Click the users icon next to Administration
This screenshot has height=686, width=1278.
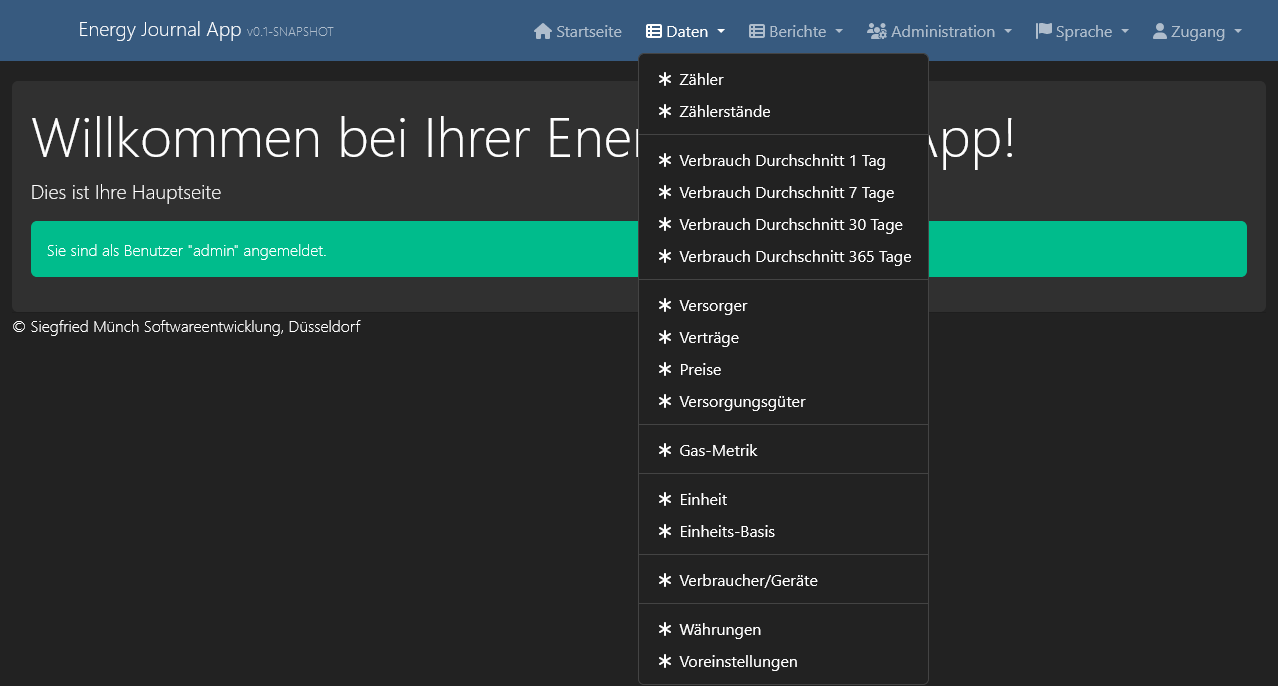point(877,31)
